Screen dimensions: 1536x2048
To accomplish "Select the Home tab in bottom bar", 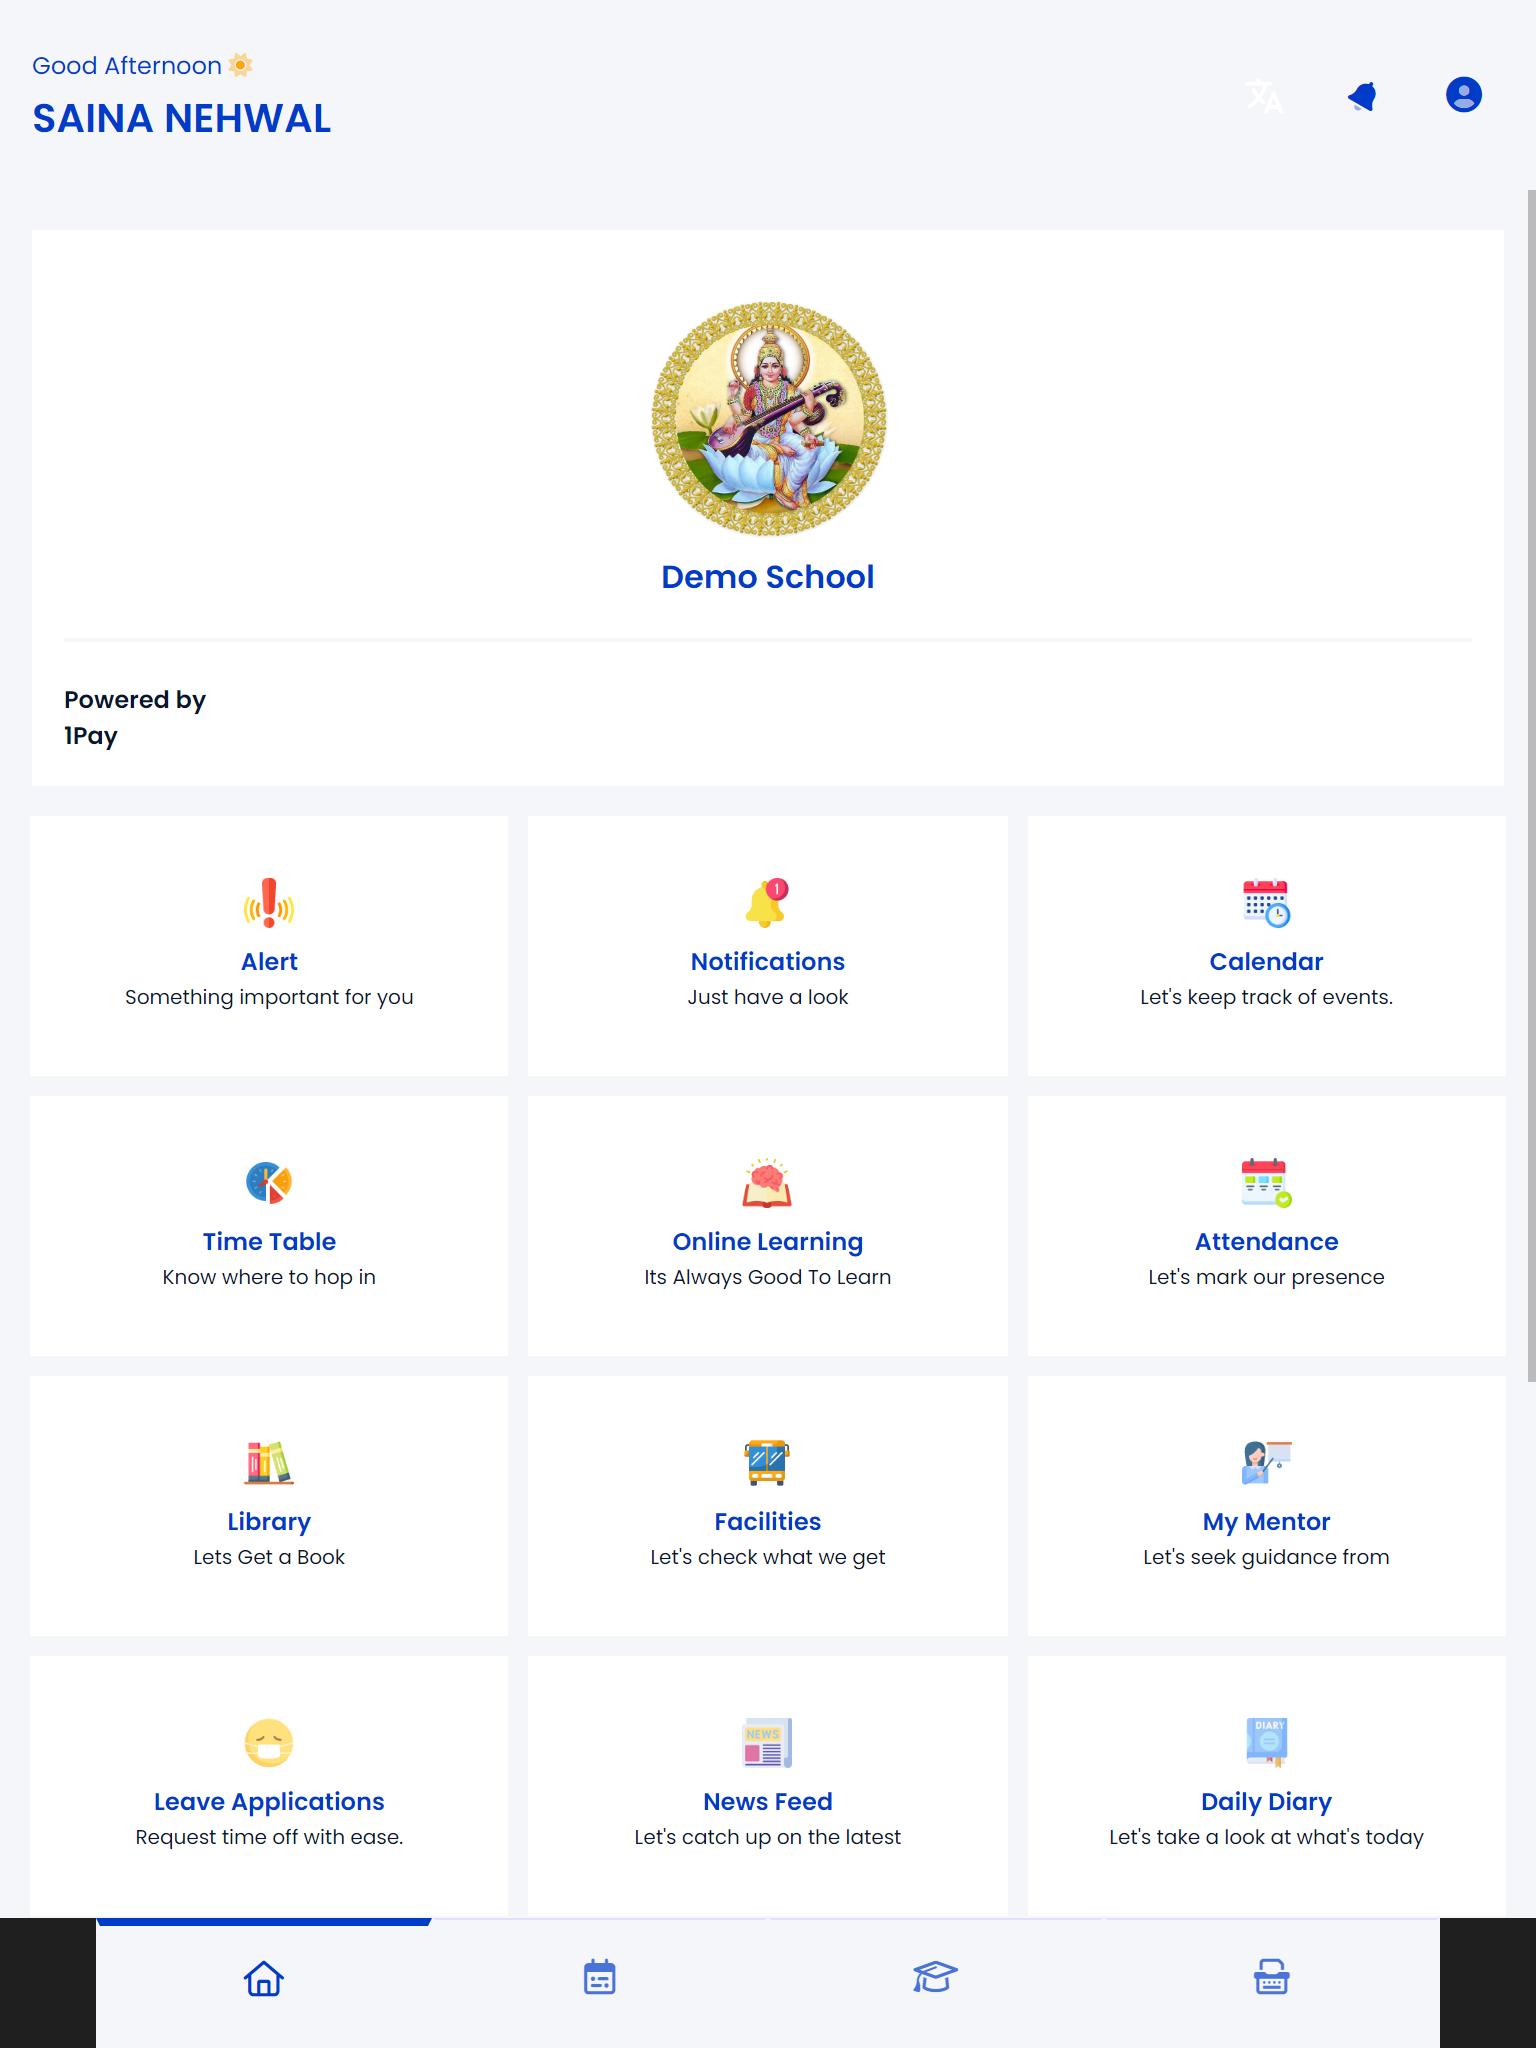I will (x=264, y=1978).
